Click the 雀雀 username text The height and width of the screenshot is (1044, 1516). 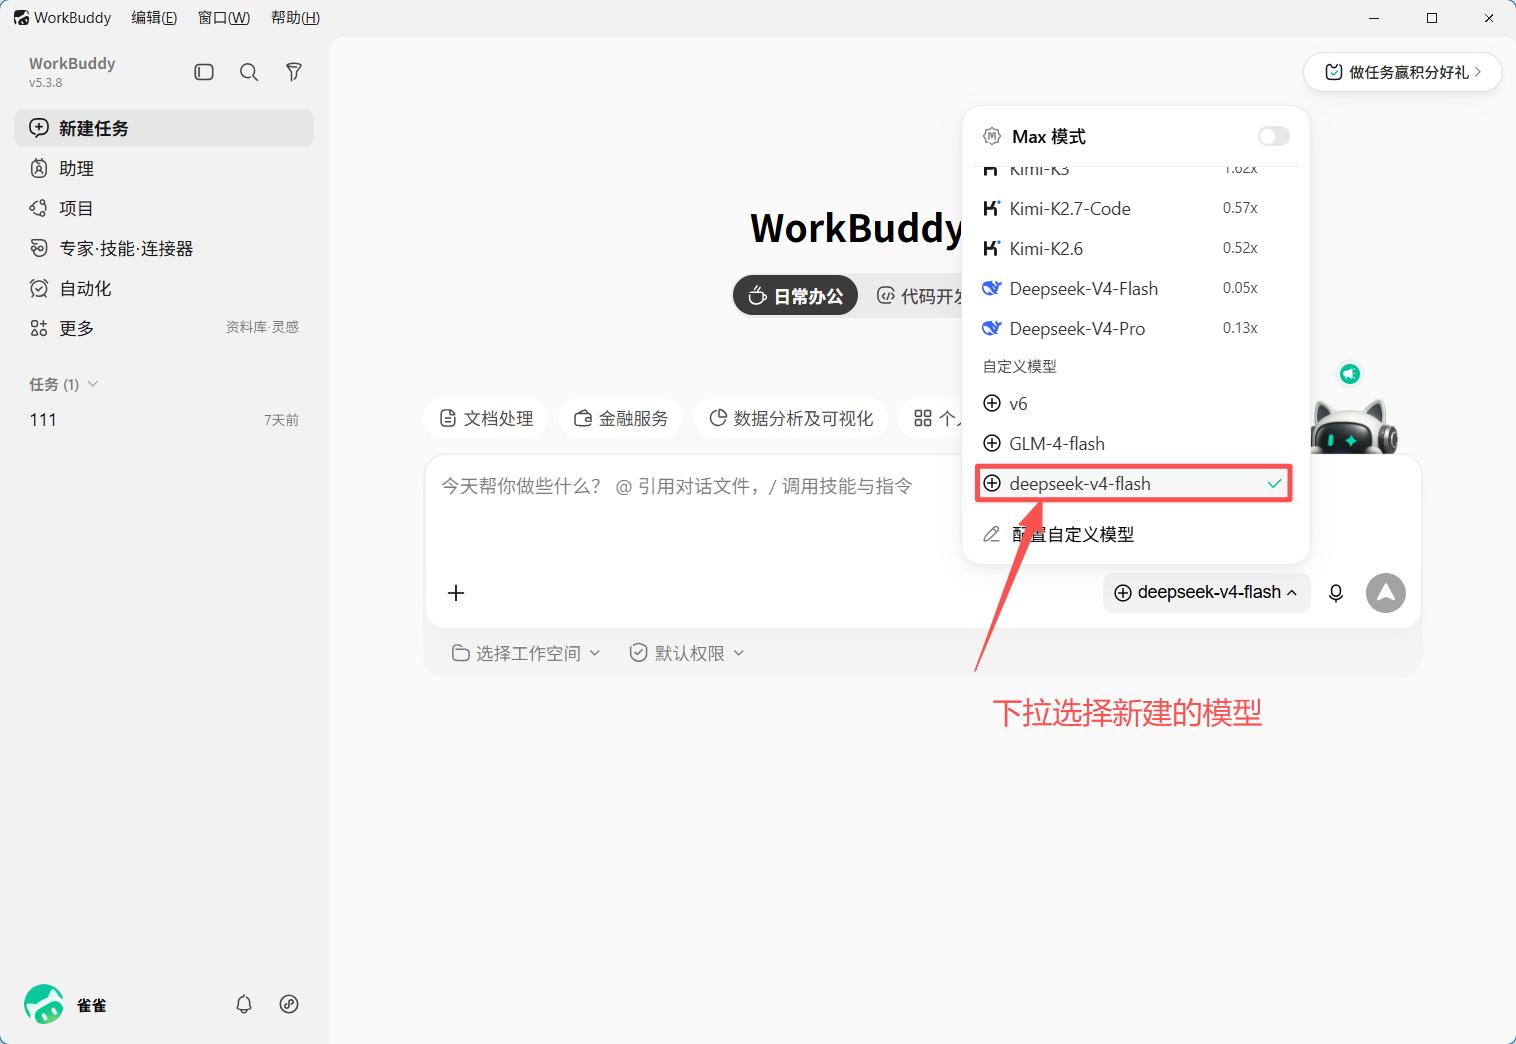[x=92, y=1005]
